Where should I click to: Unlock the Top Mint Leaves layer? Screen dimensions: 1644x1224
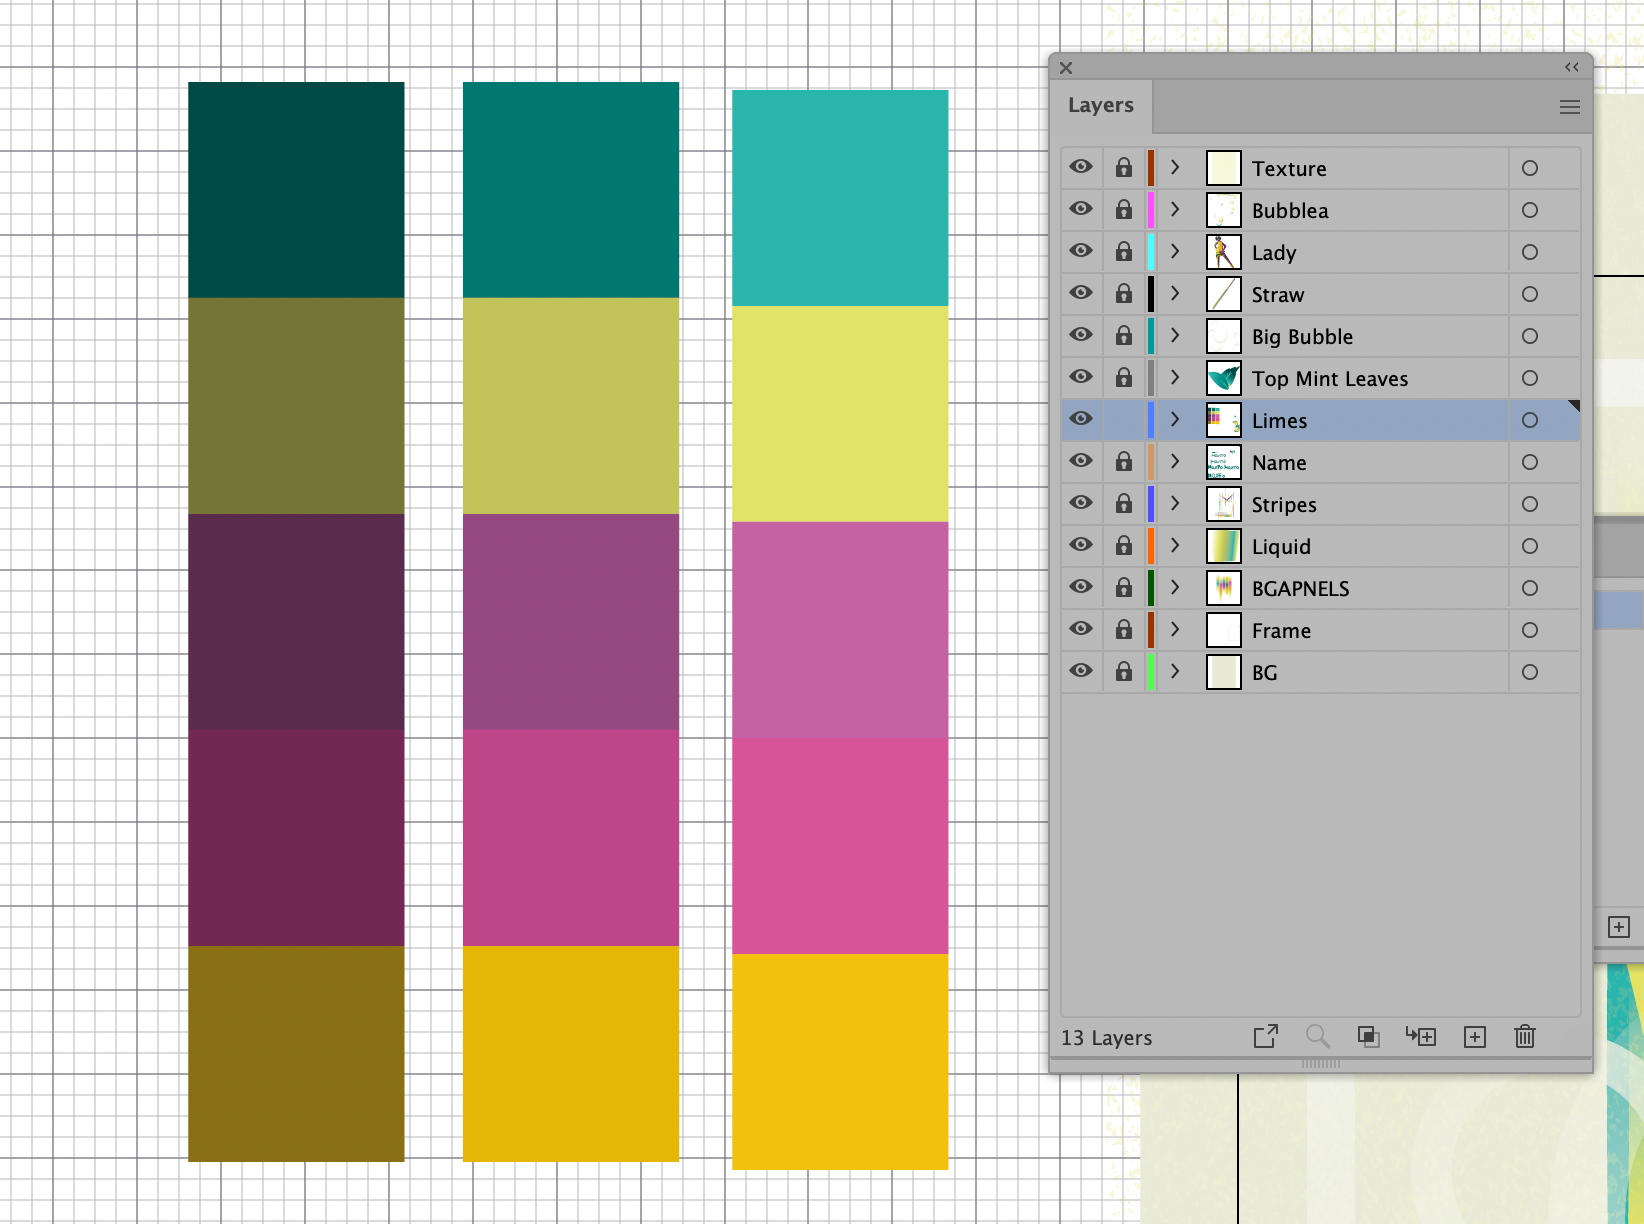1124,378
